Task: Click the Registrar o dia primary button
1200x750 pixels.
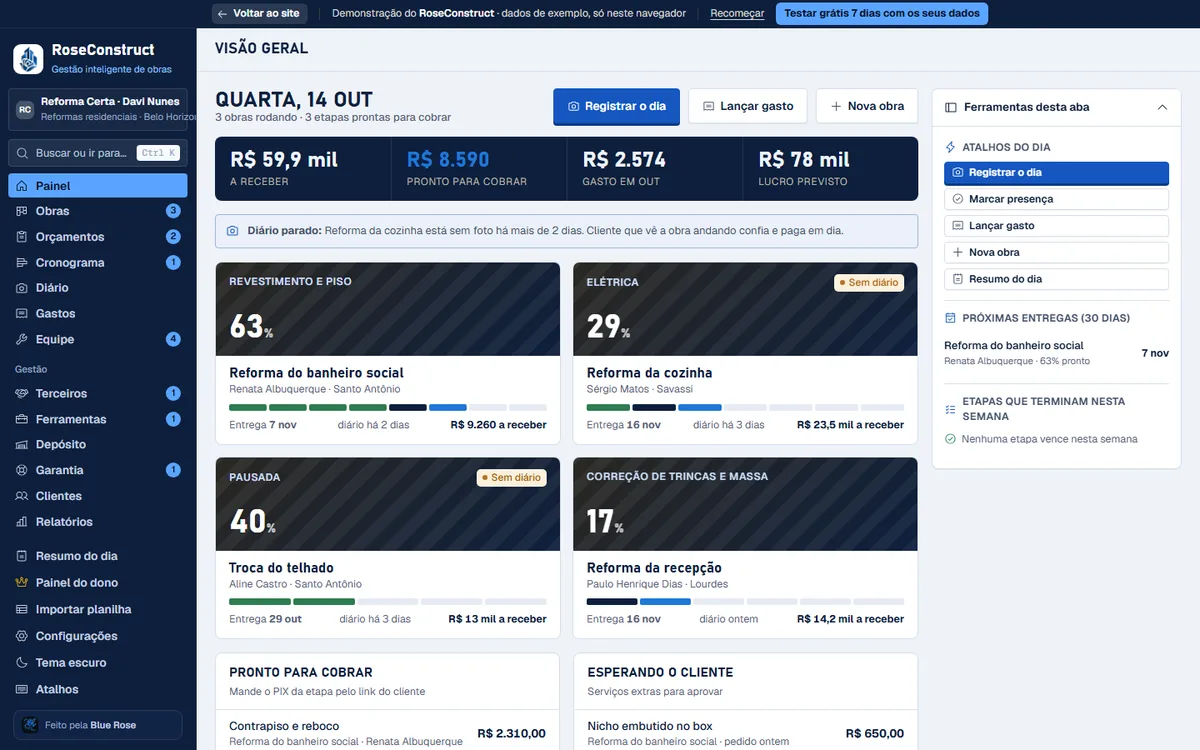Action: (x=617, y=107)
